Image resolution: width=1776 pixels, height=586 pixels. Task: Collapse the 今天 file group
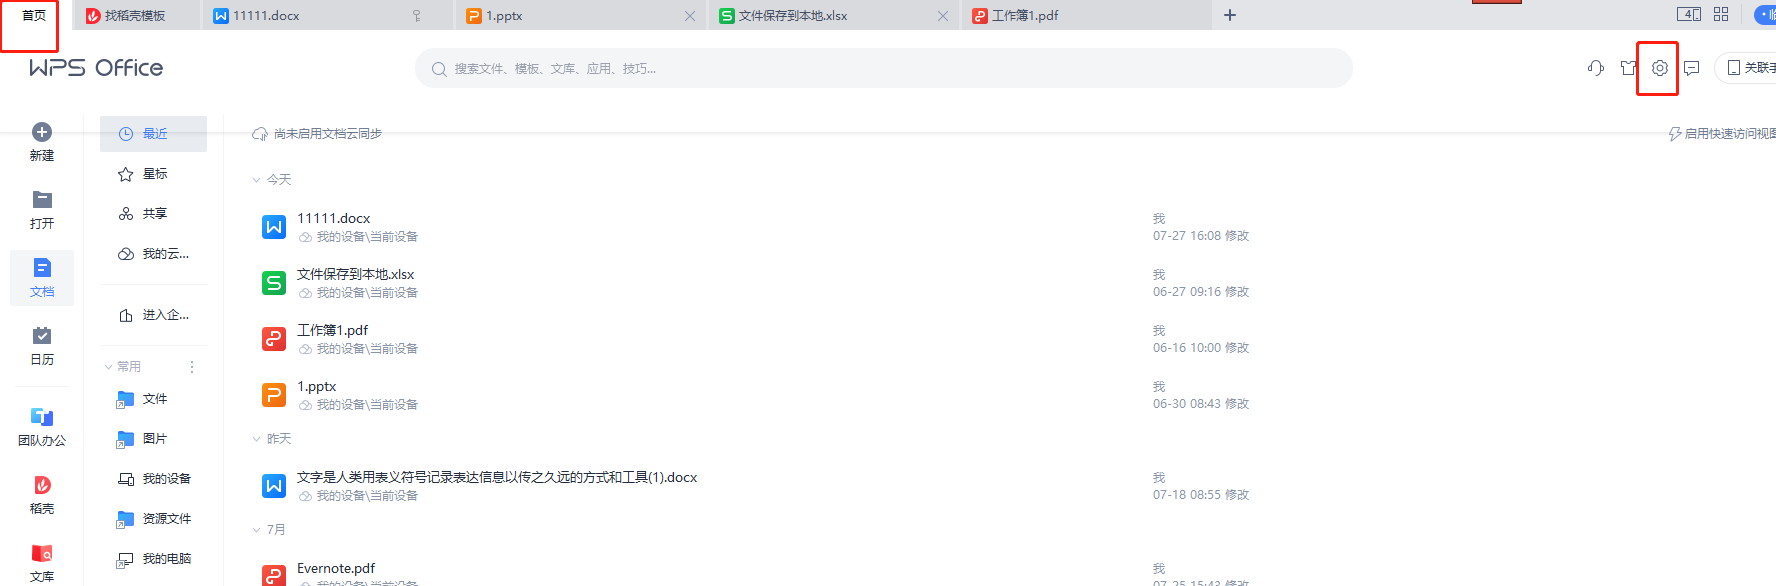pos(256,180)
